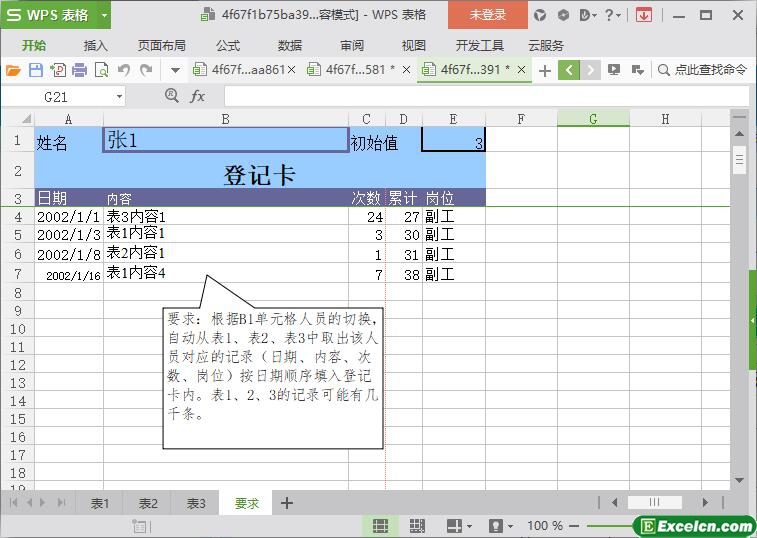Click the print icon in toolbar

80,70
